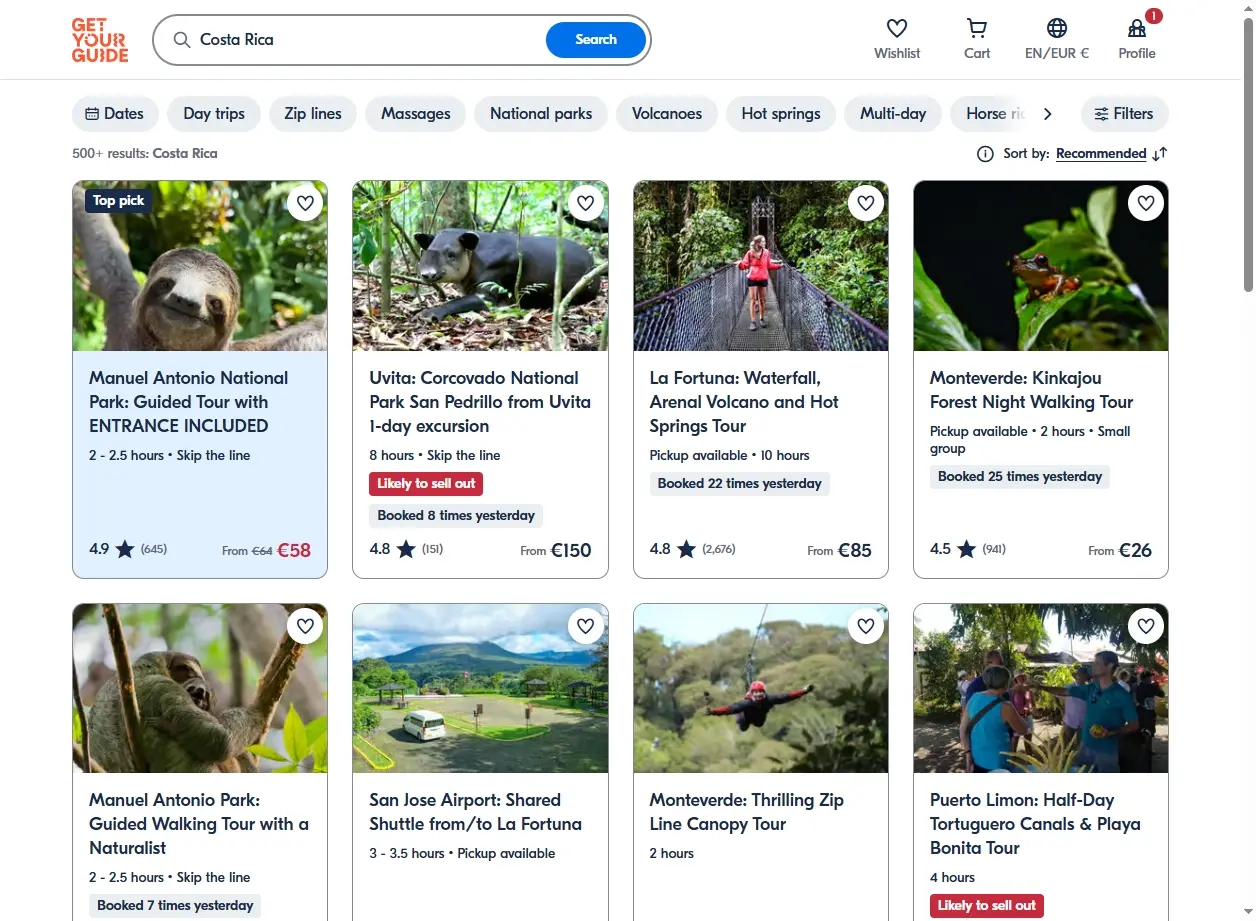Viewport: 1256px width, 921px height.
Task: Select the Hot springs filter chip
Action: pyautogui.click(x=781, y=114)
